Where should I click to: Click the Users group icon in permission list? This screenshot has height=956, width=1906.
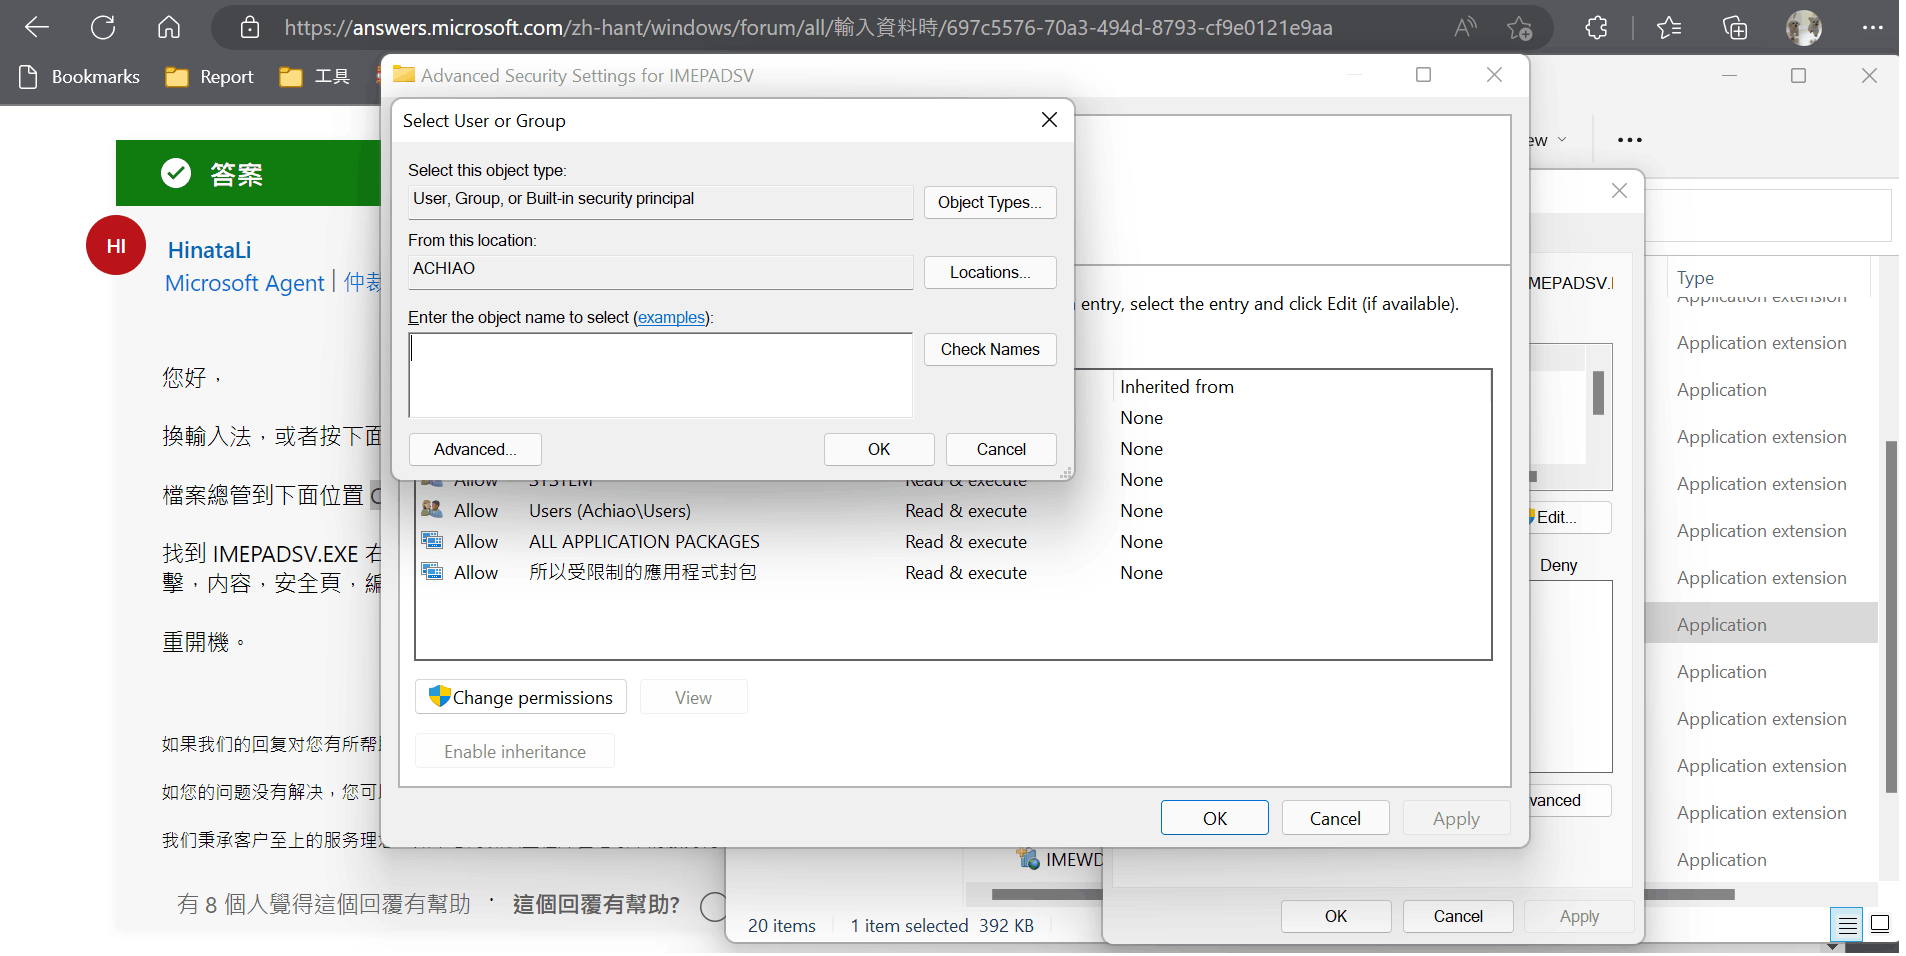point(432,510)
